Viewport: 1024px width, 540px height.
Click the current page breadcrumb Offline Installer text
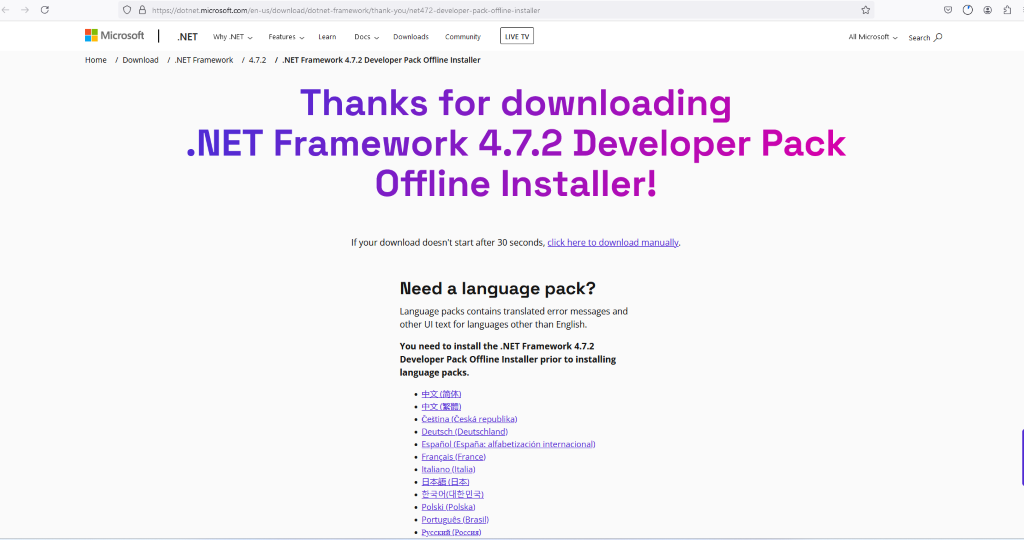[x=381, y=60]
